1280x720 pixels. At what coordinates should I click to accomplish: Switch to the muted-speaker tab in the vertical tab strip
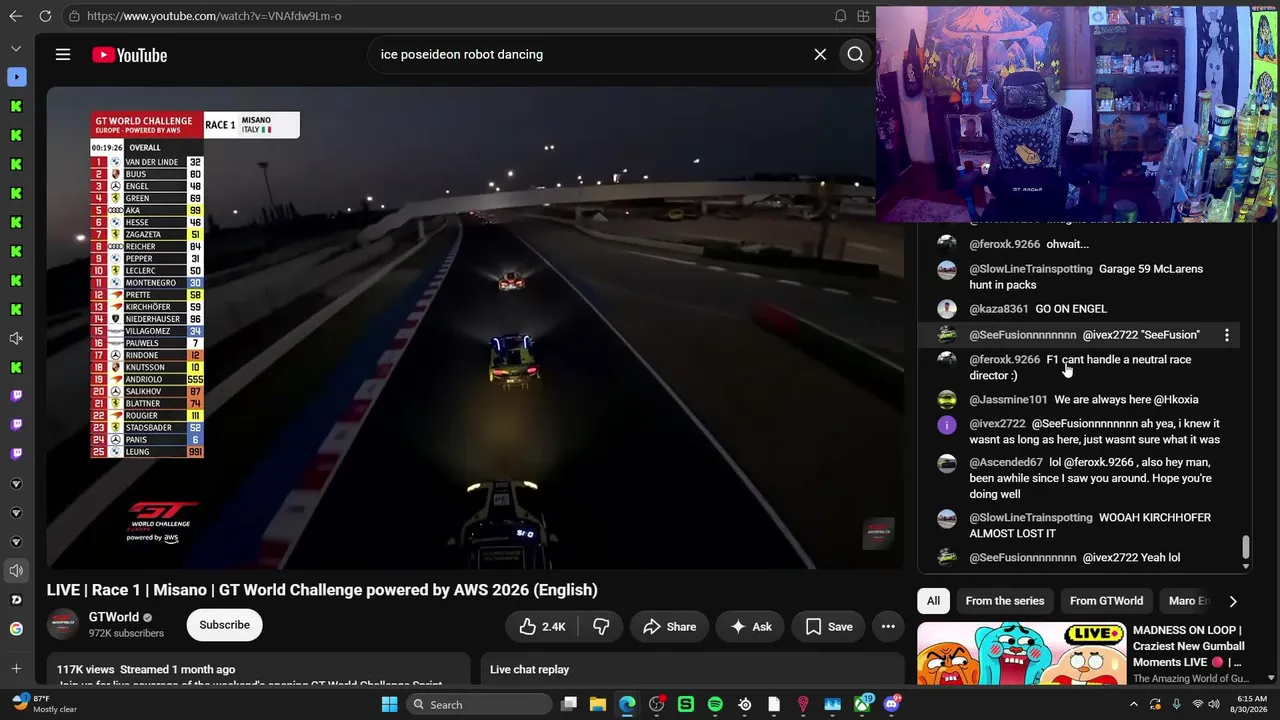pos(16,339)
